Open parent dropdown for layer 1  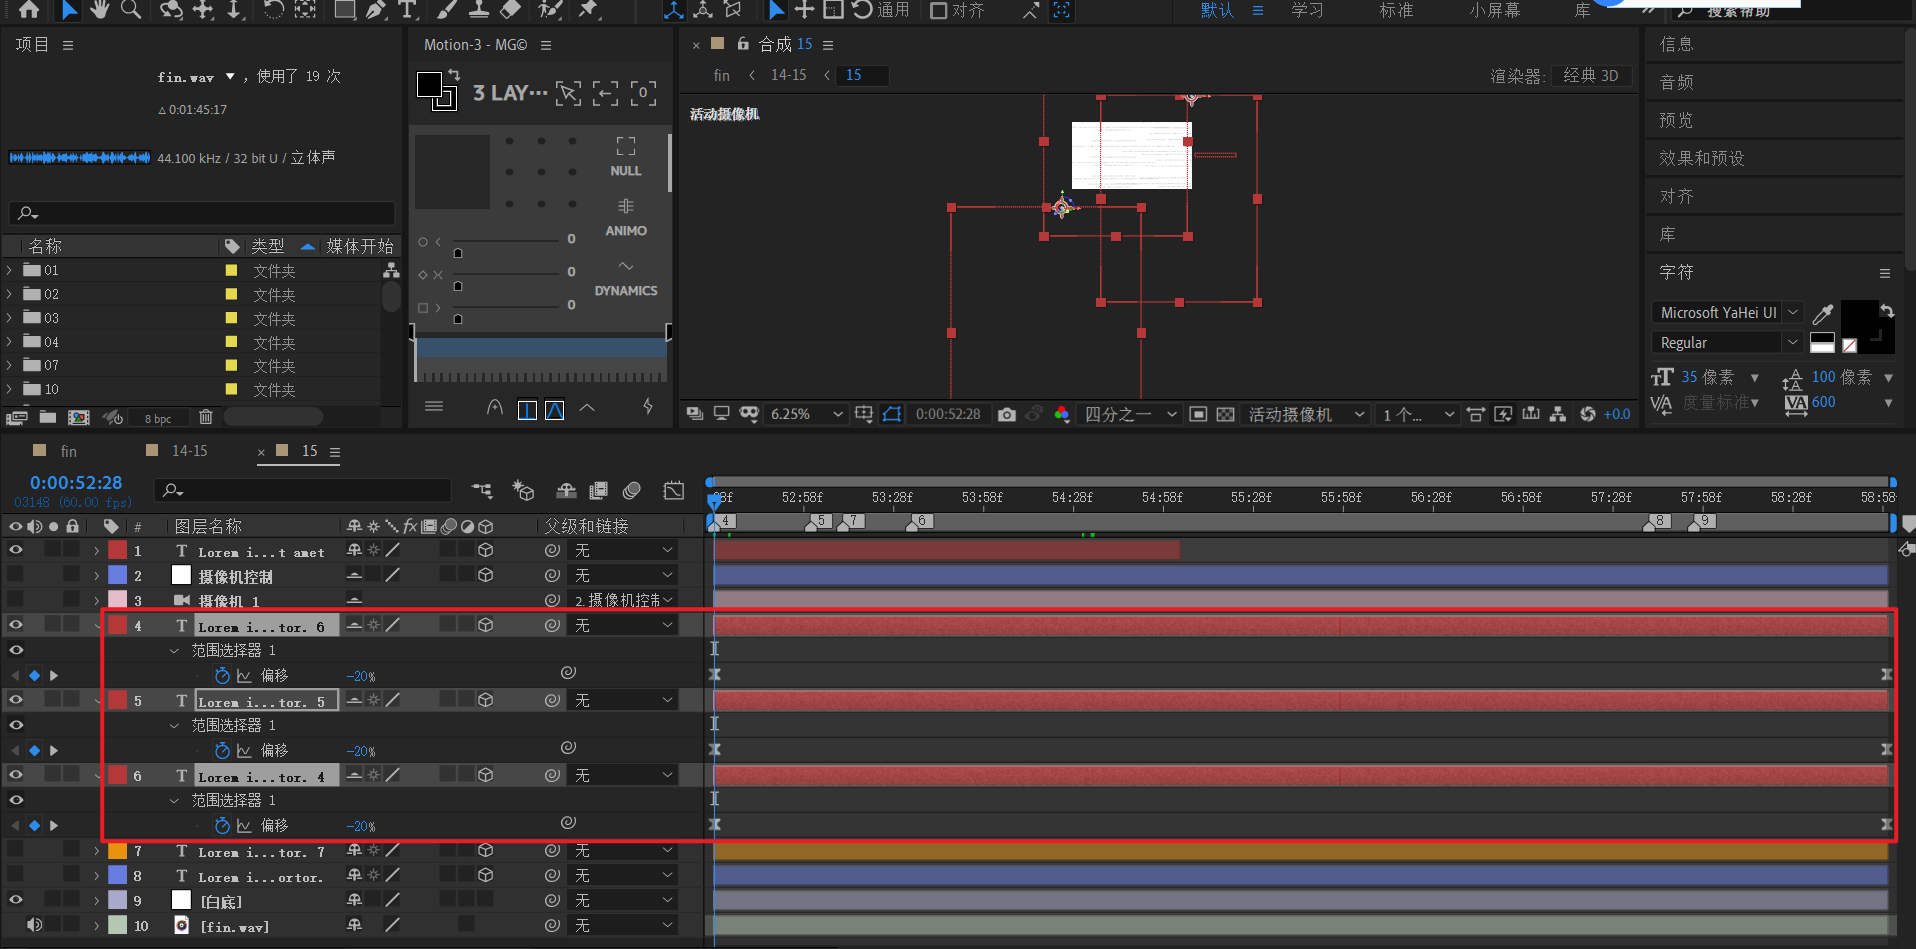pyautogui.click(x=624, y=550)
